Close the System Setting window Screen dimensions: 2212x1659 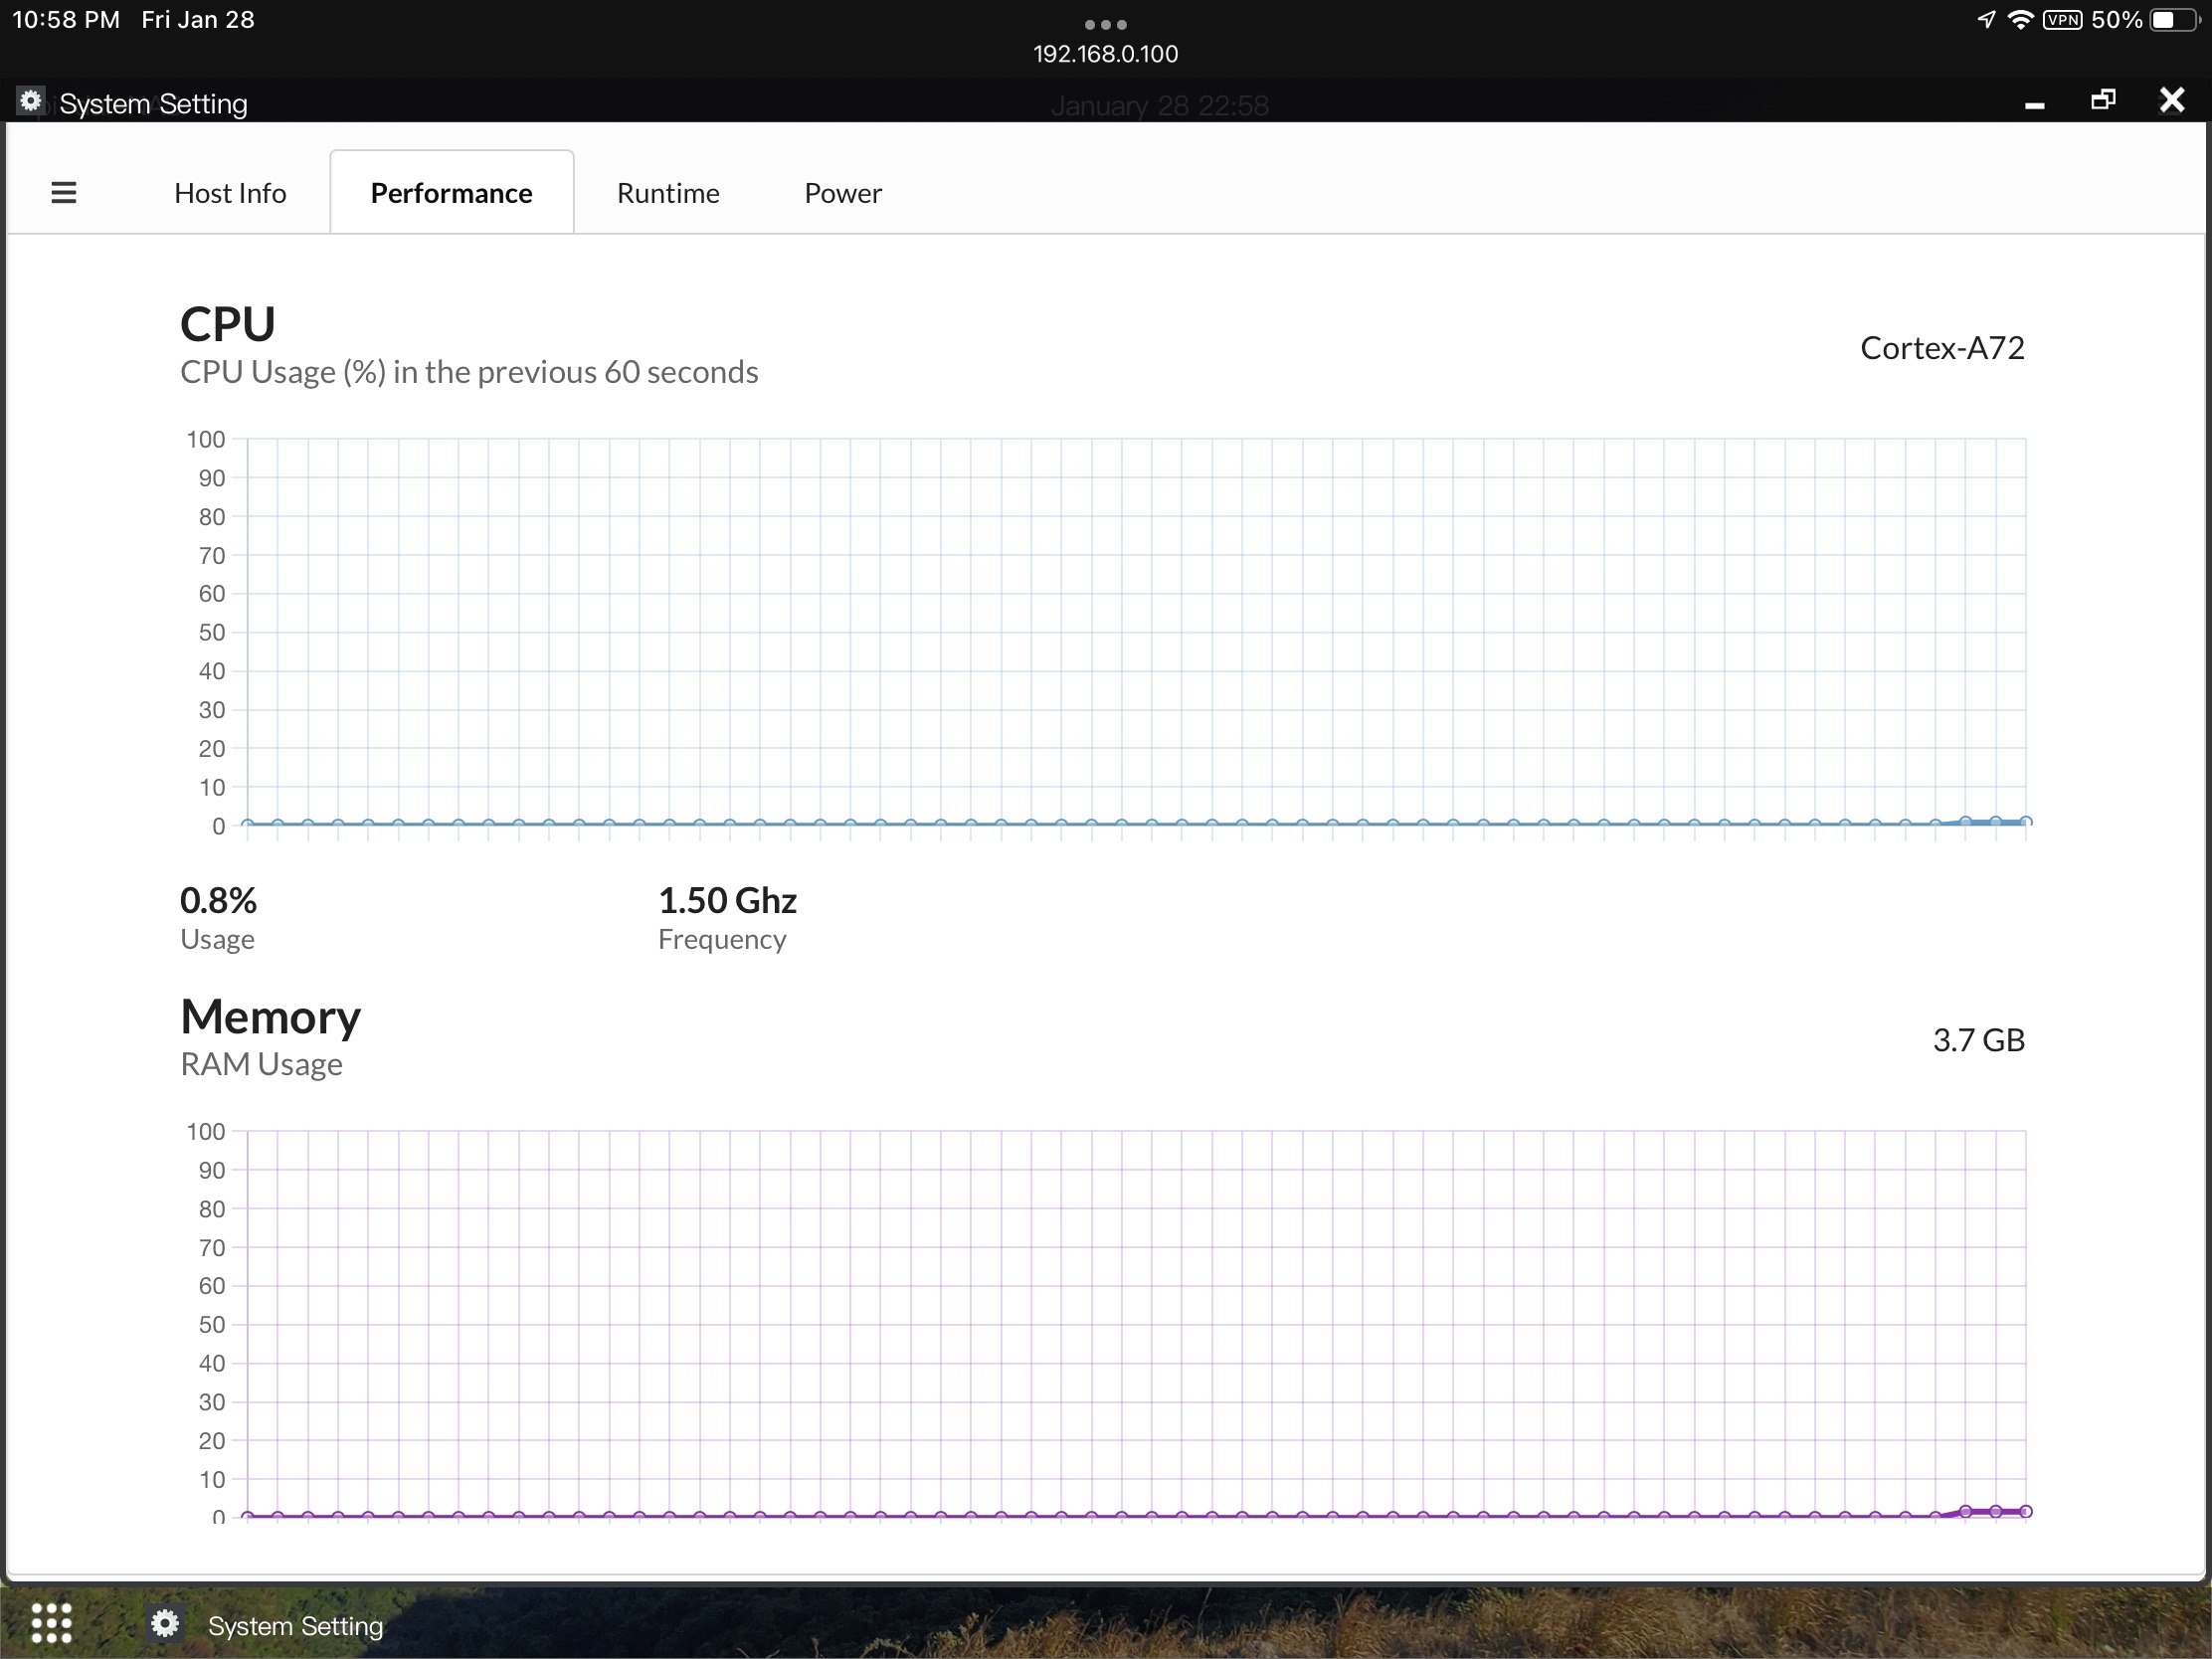coord(2171,100)
